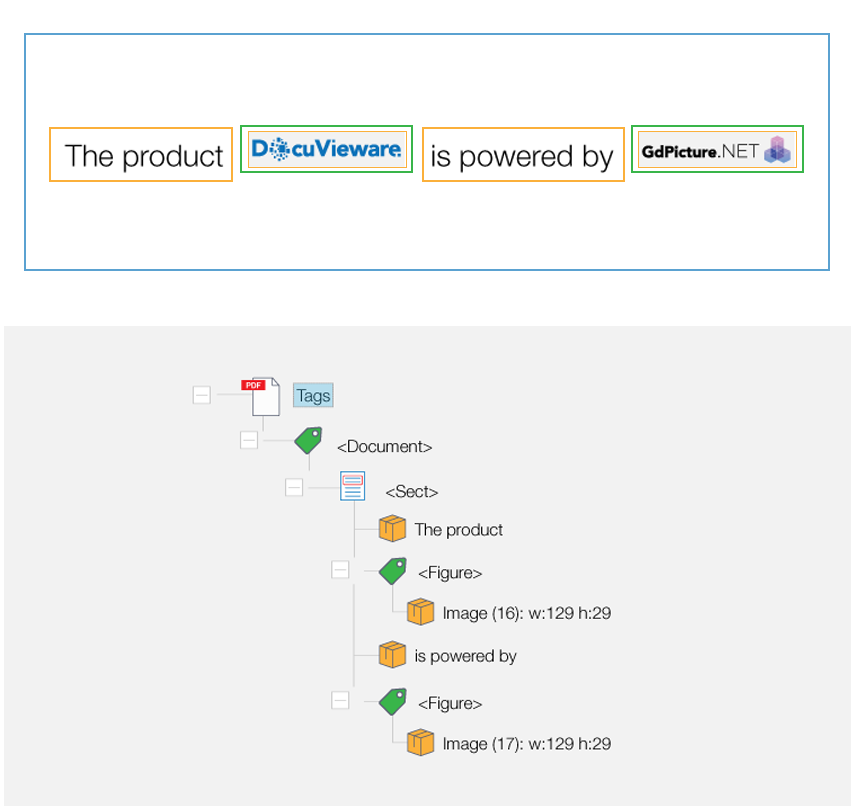
Task: Select the <Sect> label
Action: 412,492
